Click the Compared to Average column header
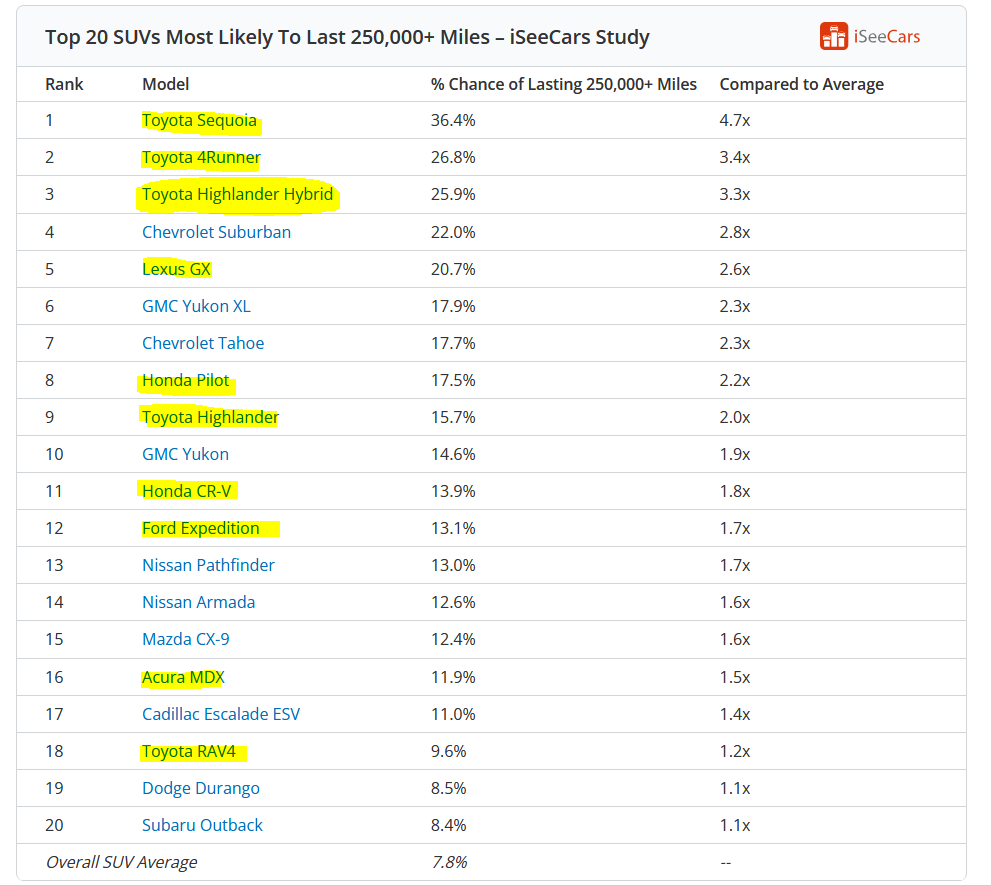Screen dimensions: 991x886 pos(801,84)
